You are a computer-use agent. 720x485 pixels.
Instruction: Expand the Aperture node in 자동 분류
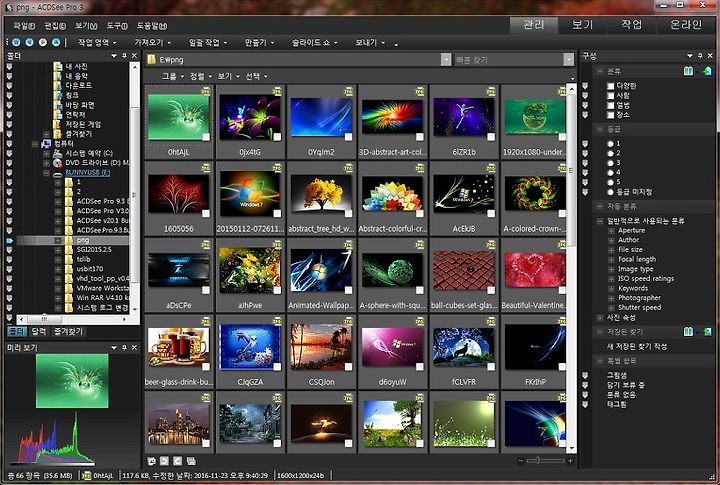(x=611, y=231)
